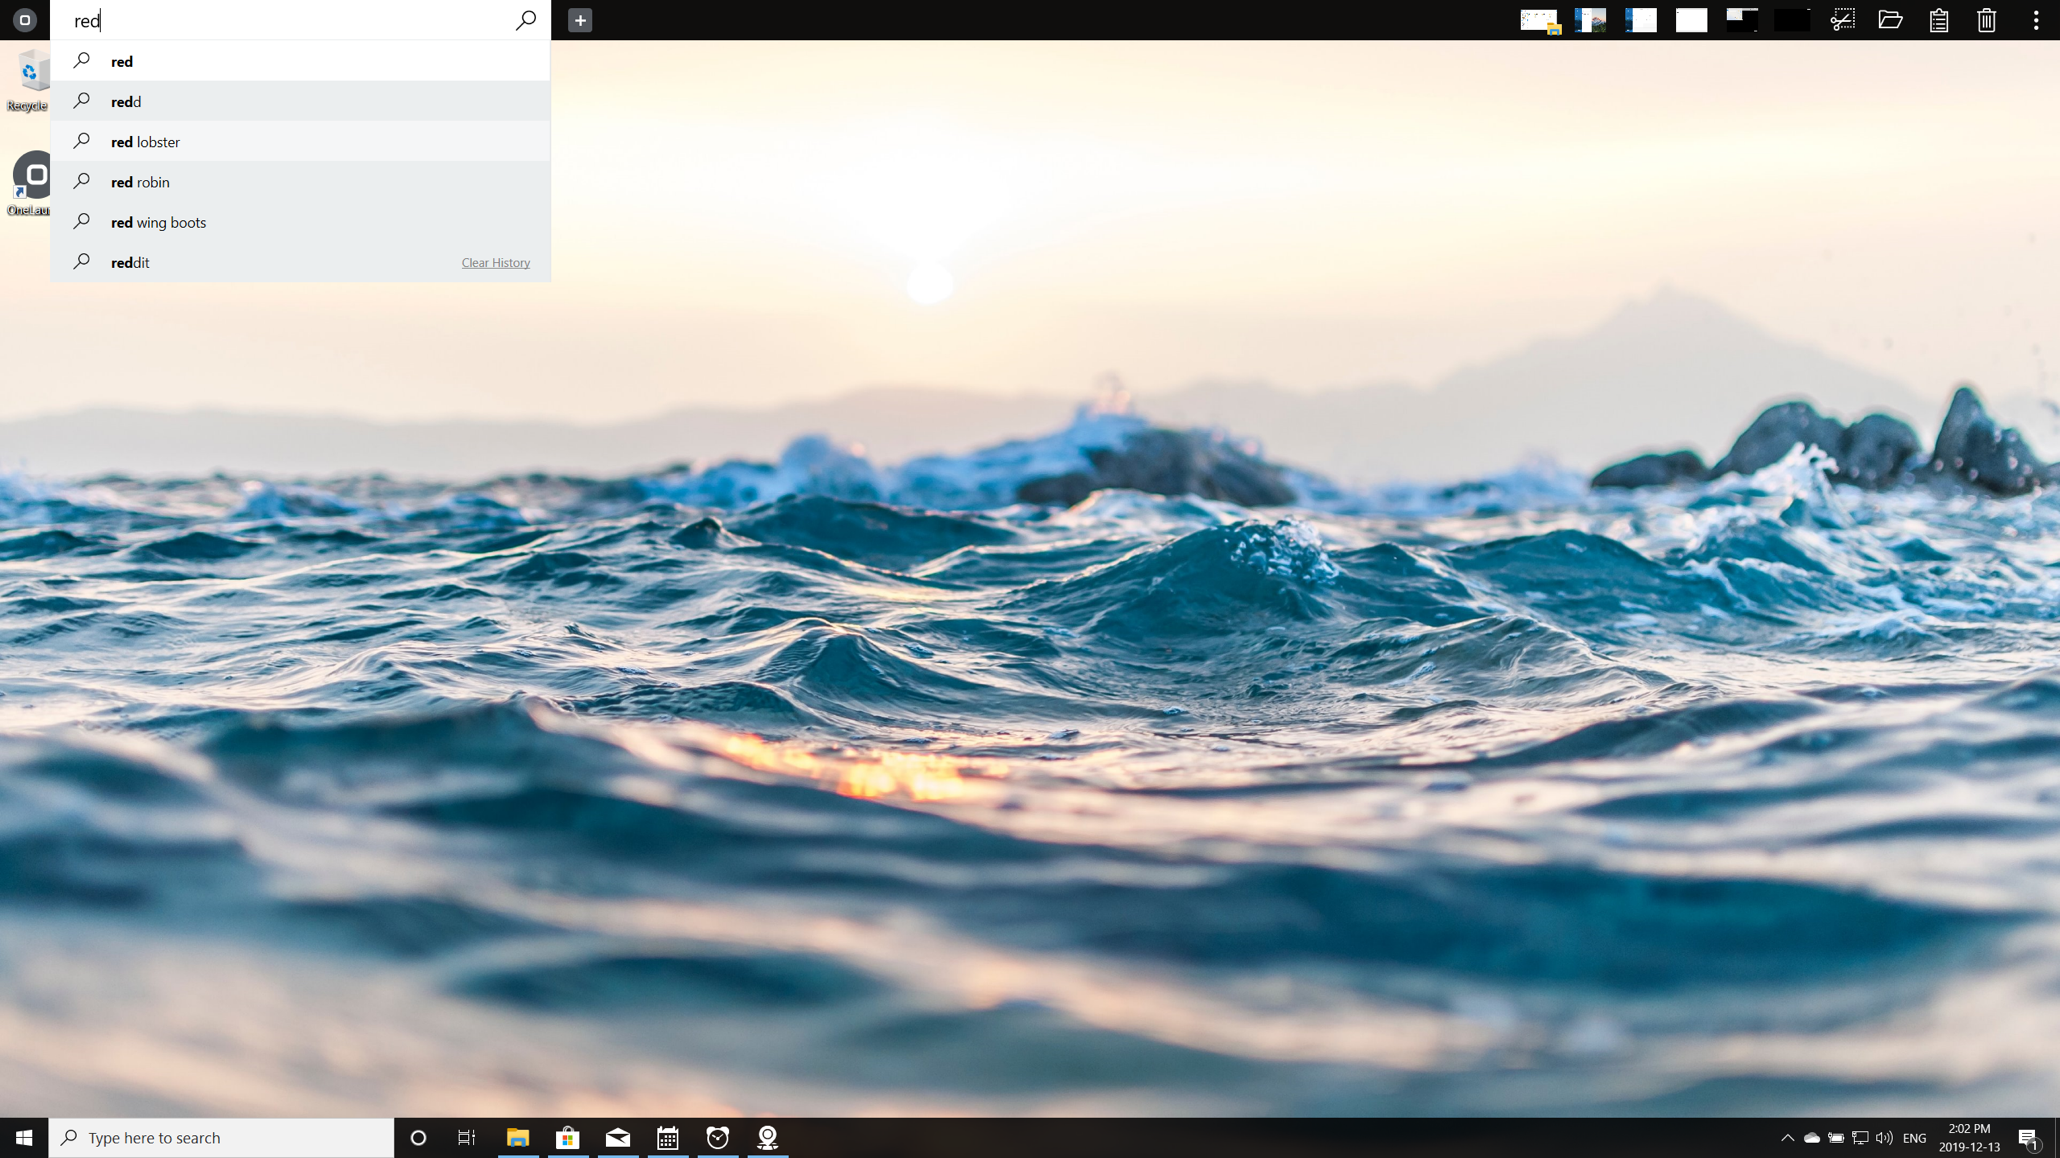
Task: Choose the "reddit" suggestion
Action: pyautogui.click(x=131, y=262)
